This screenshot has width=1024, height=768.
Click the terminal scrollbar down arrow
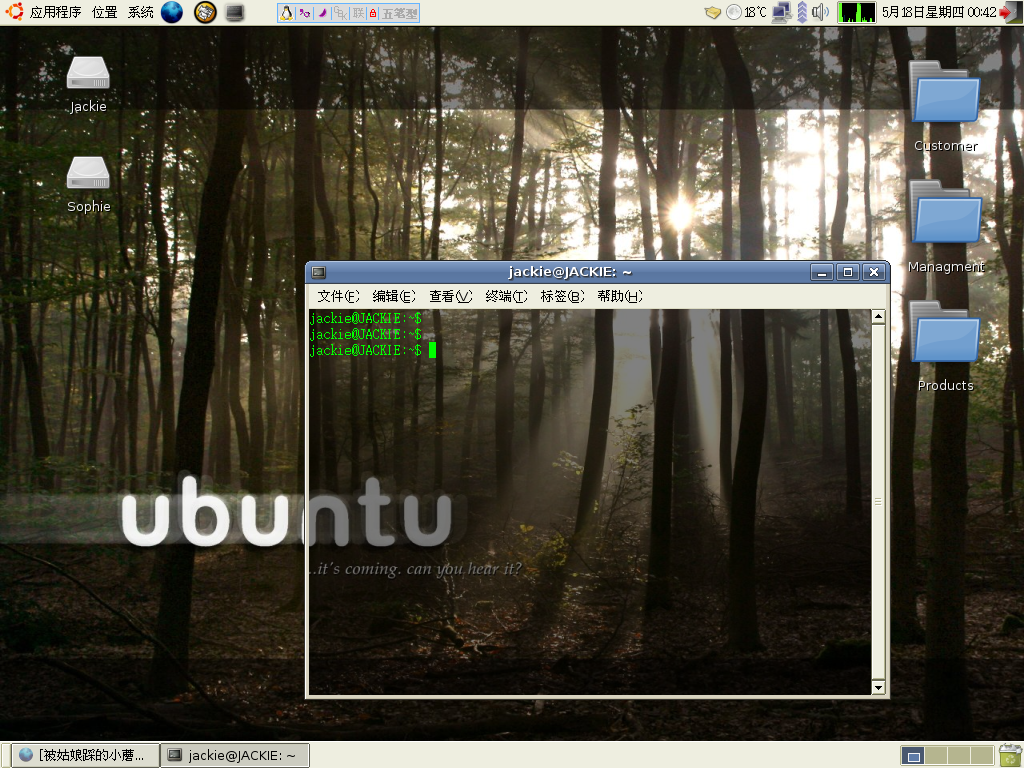(x=878, y=687)
